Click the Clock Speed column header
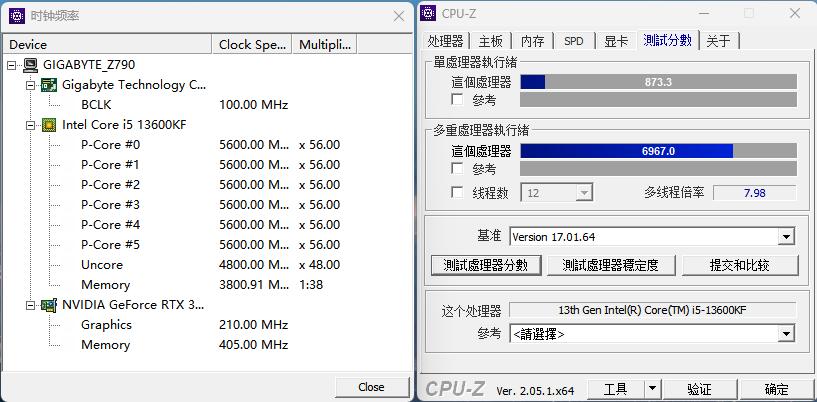This screenshot has width=817, height=402. (x=252, y=44)
